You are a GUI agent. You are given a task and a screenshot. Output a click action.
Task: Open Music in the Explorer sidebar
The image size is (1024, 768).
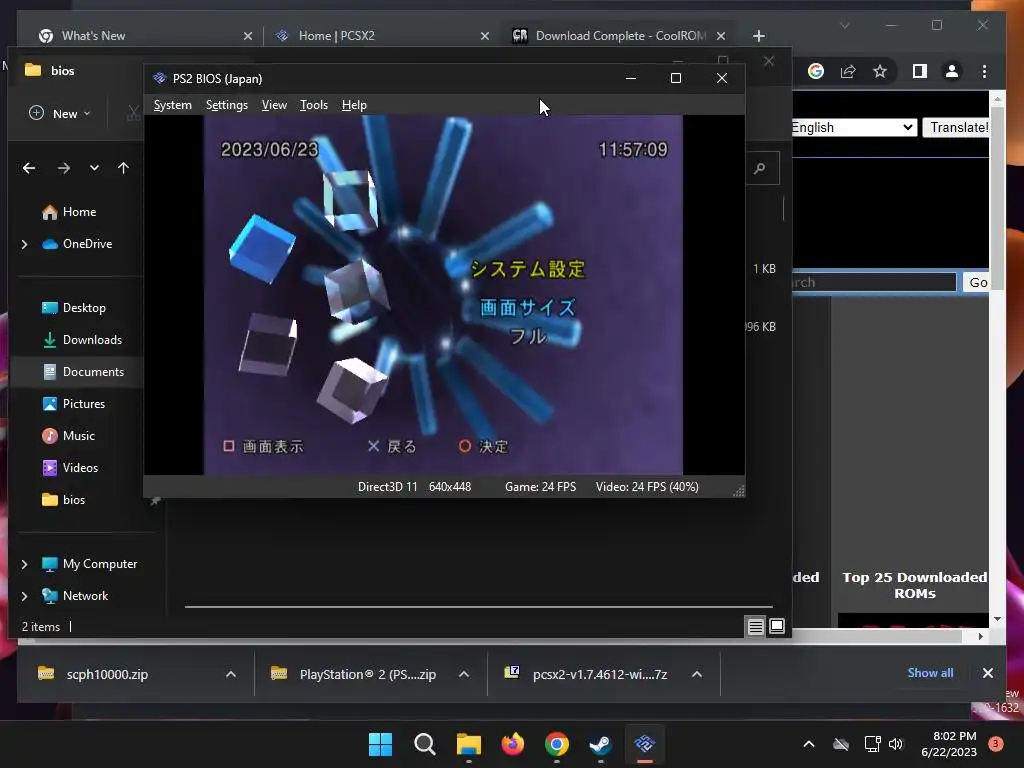pos(68,436)
